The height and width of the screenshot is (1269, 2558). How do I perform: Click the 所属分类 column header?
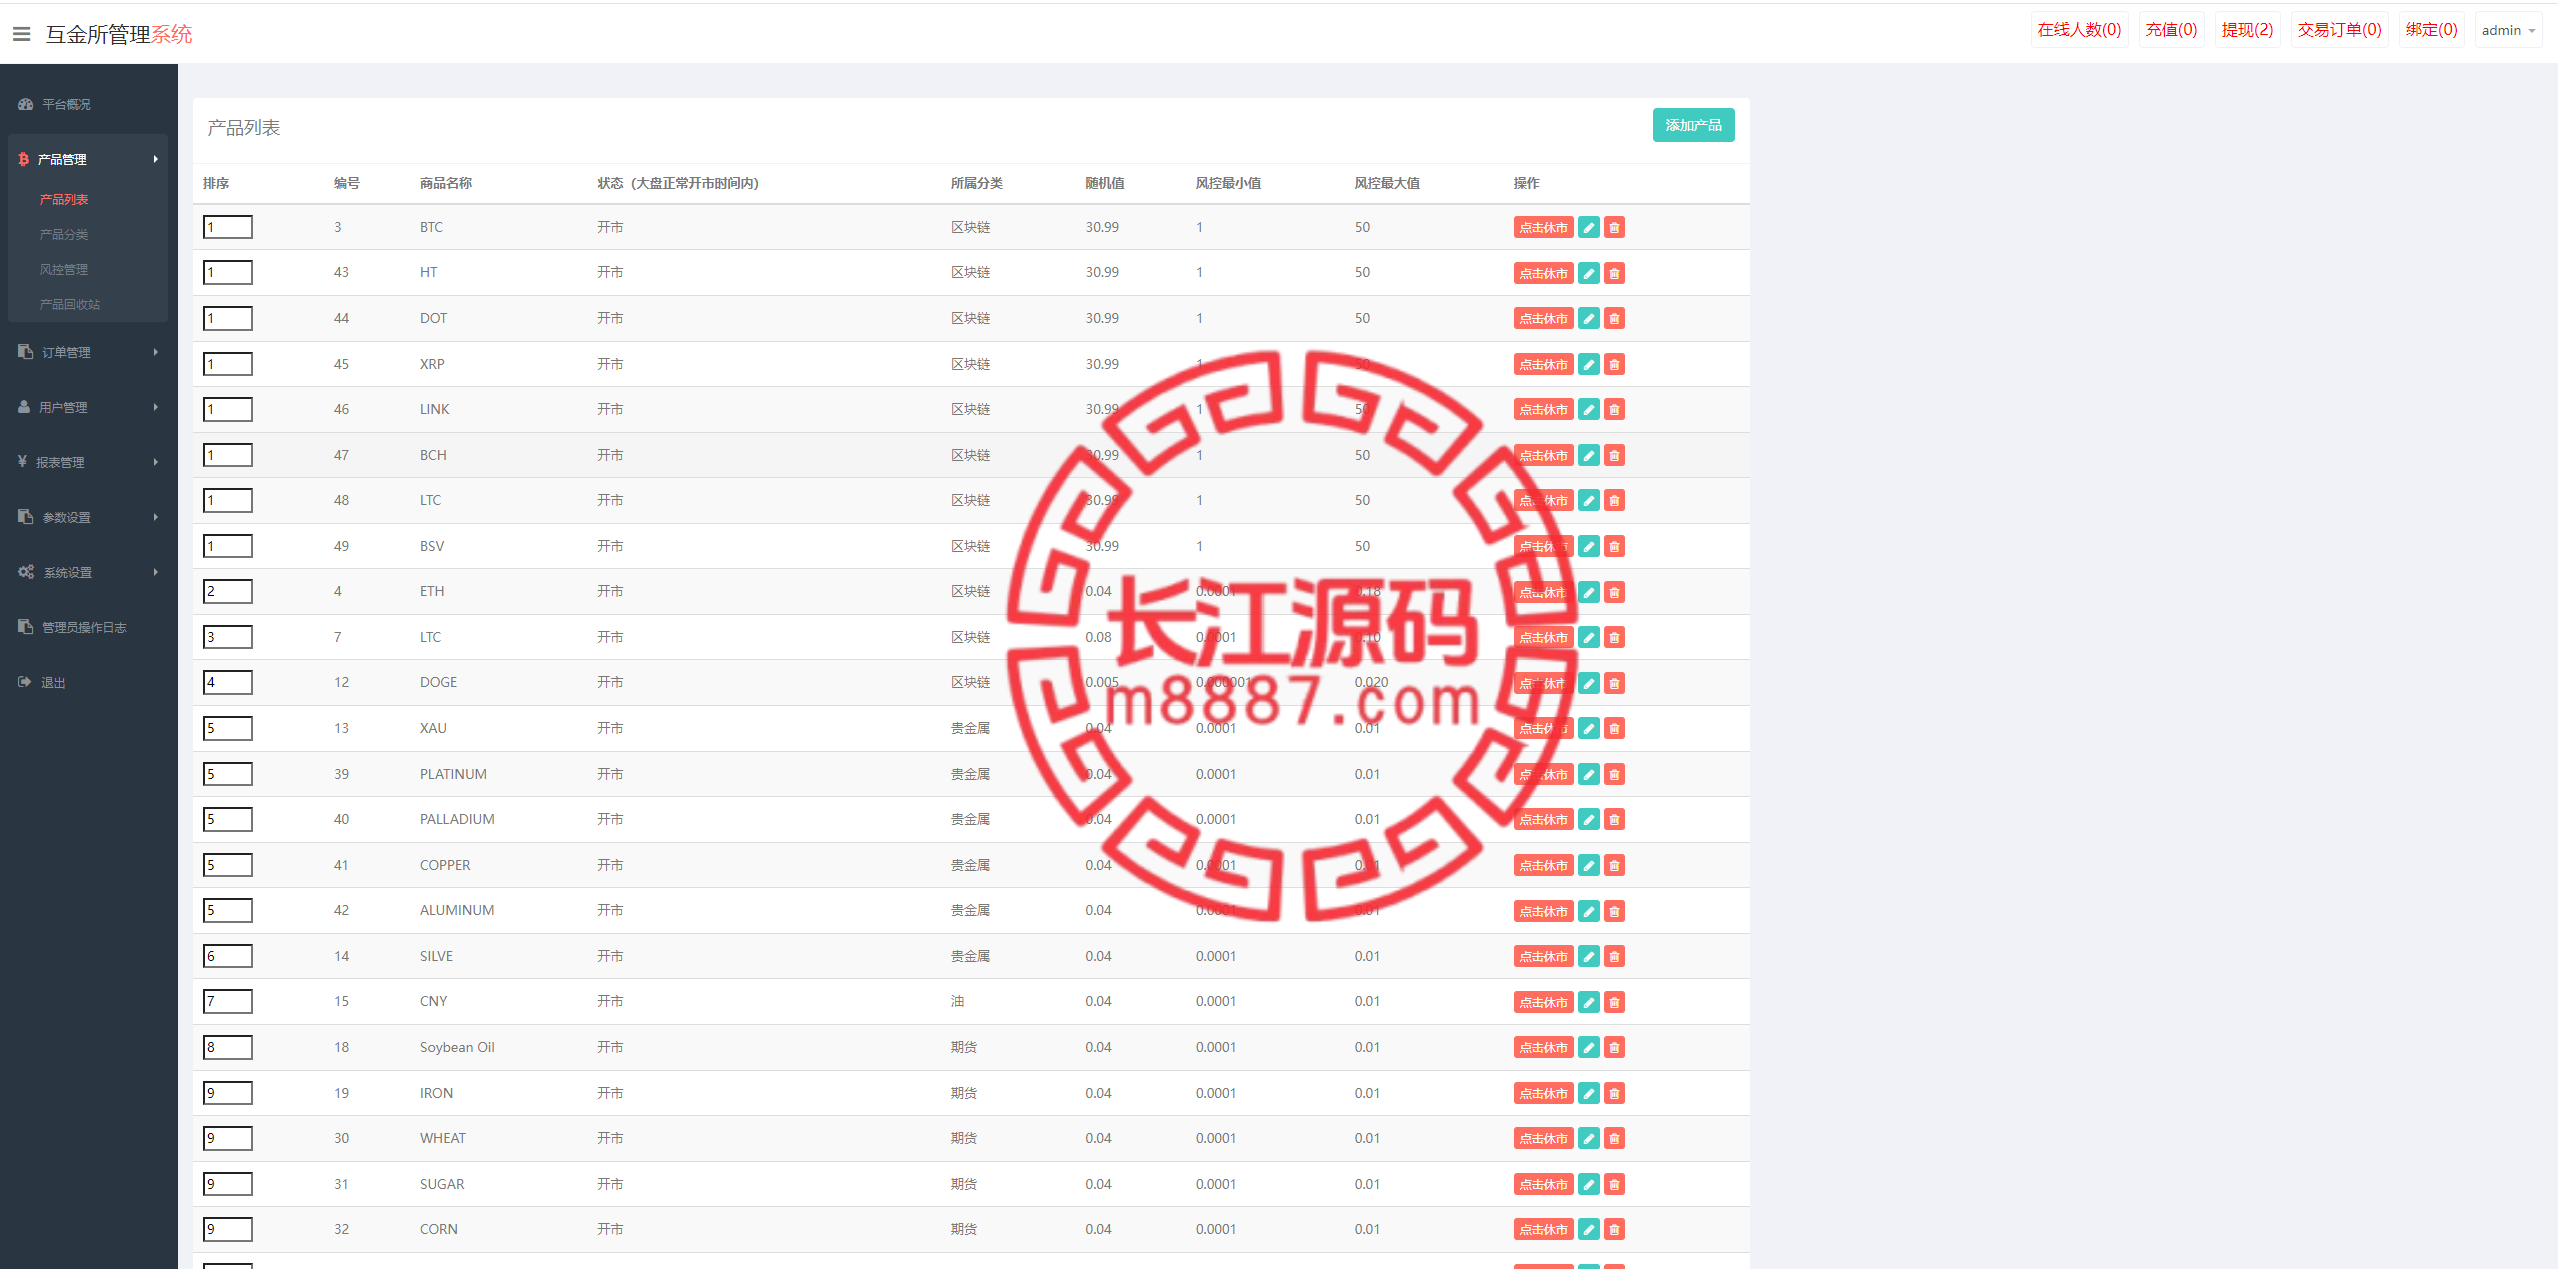point(976,183)
